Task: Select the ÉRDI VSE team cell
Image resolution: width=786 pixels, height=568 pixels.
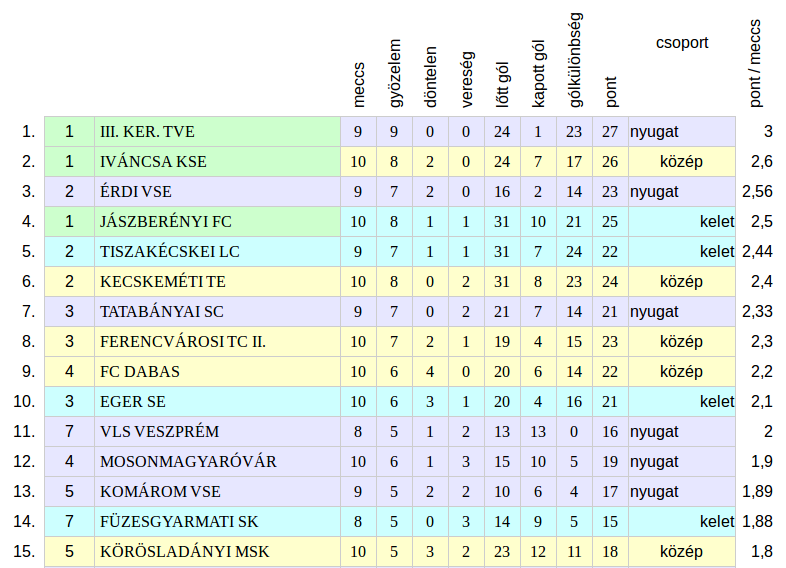Action: coord(218,192)
